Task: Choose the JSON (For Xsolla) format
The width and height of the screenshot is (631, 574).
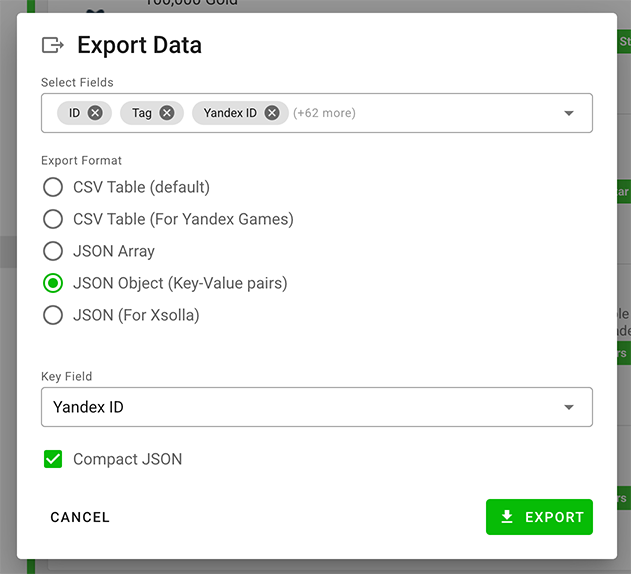Action: [53, 315]
